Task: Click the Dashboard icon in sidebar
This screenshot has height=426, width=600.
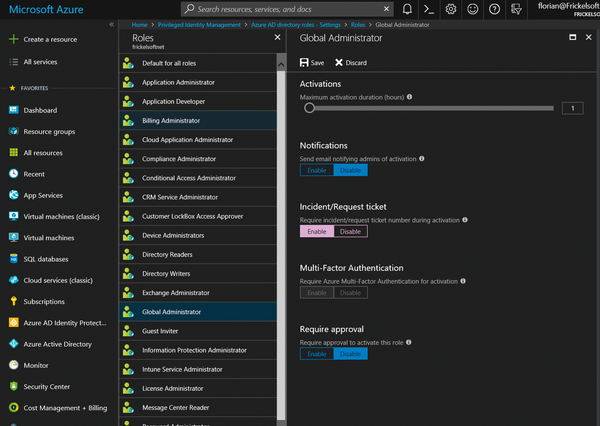Action: (14, 110)
